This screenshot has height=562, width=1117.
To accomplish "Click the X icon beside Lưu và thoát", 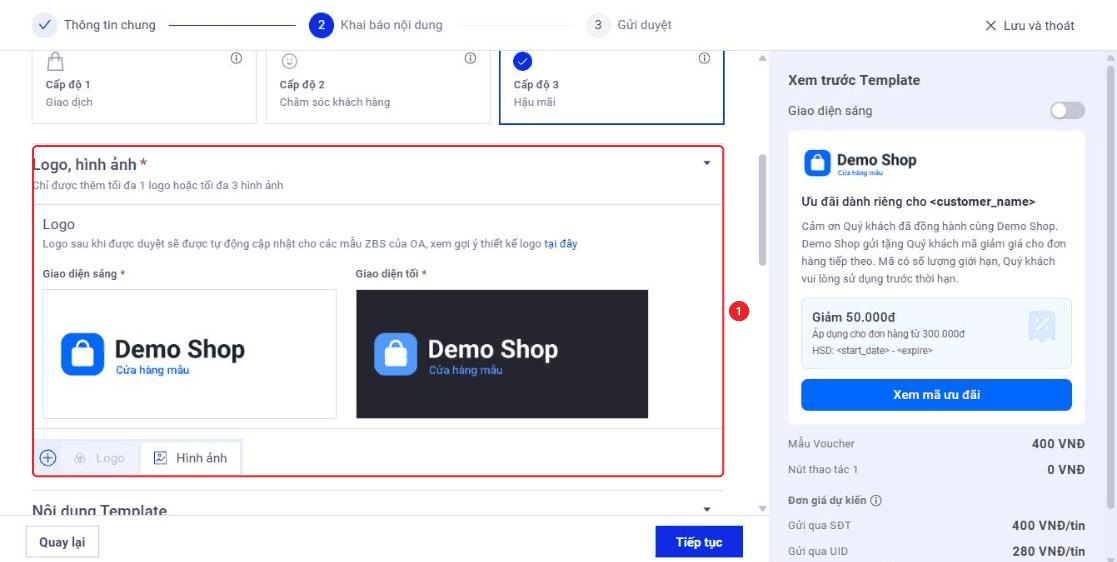I will (990, 26).
